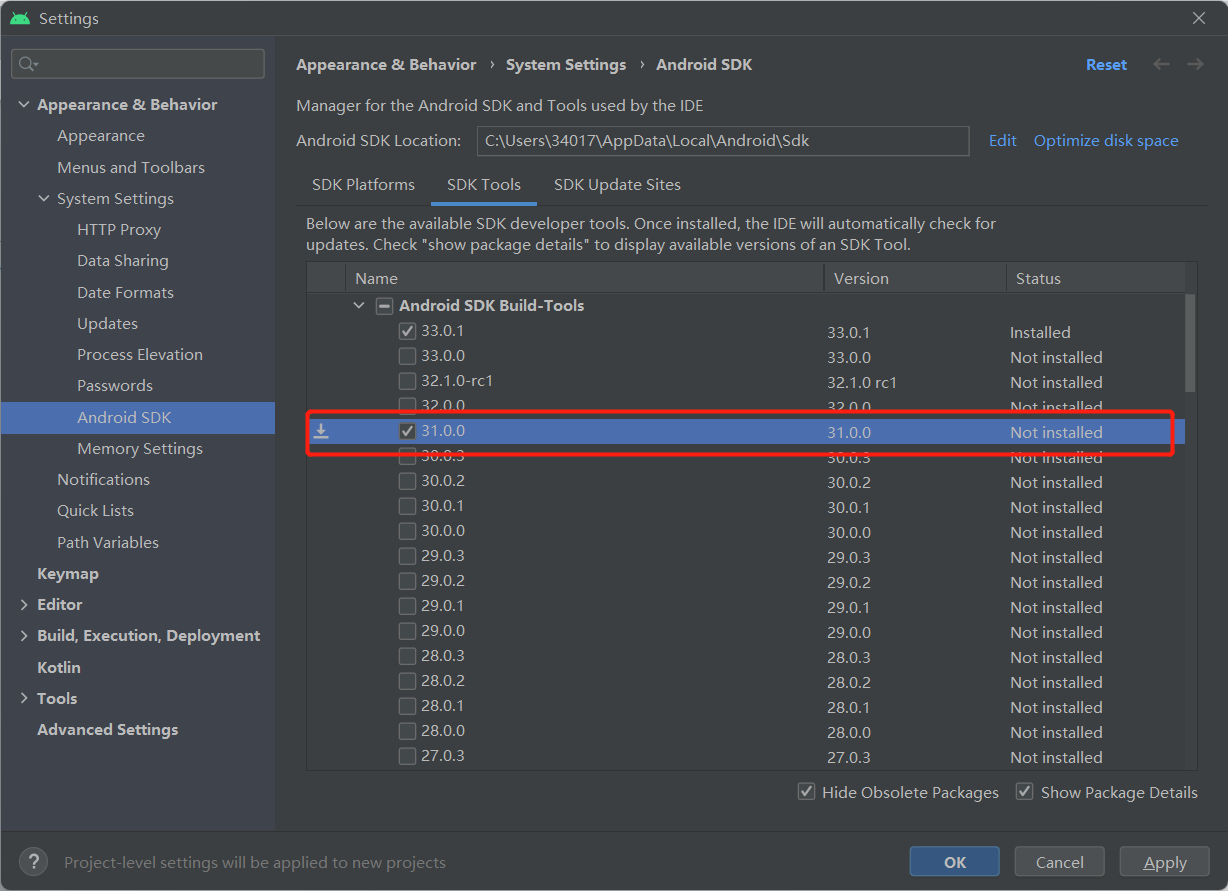Expand the Editor settings section
The width and height of the screenshot is (1228, 891).
(24, 605)
